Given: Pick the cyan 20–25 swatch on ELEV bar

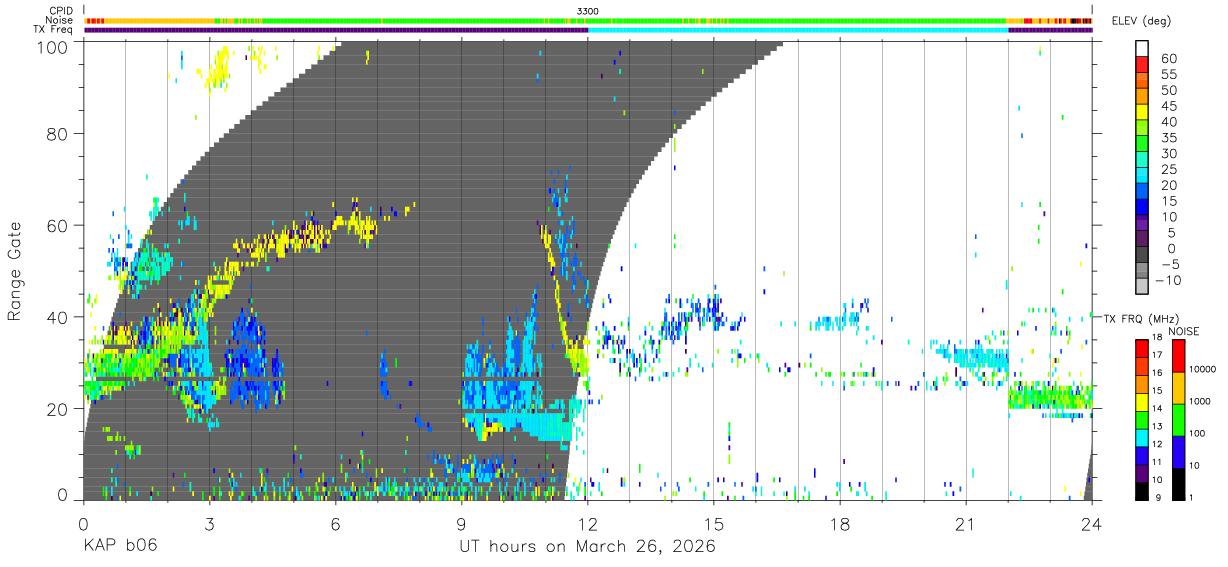Looking at the screenshot, I should [1144, 177].
